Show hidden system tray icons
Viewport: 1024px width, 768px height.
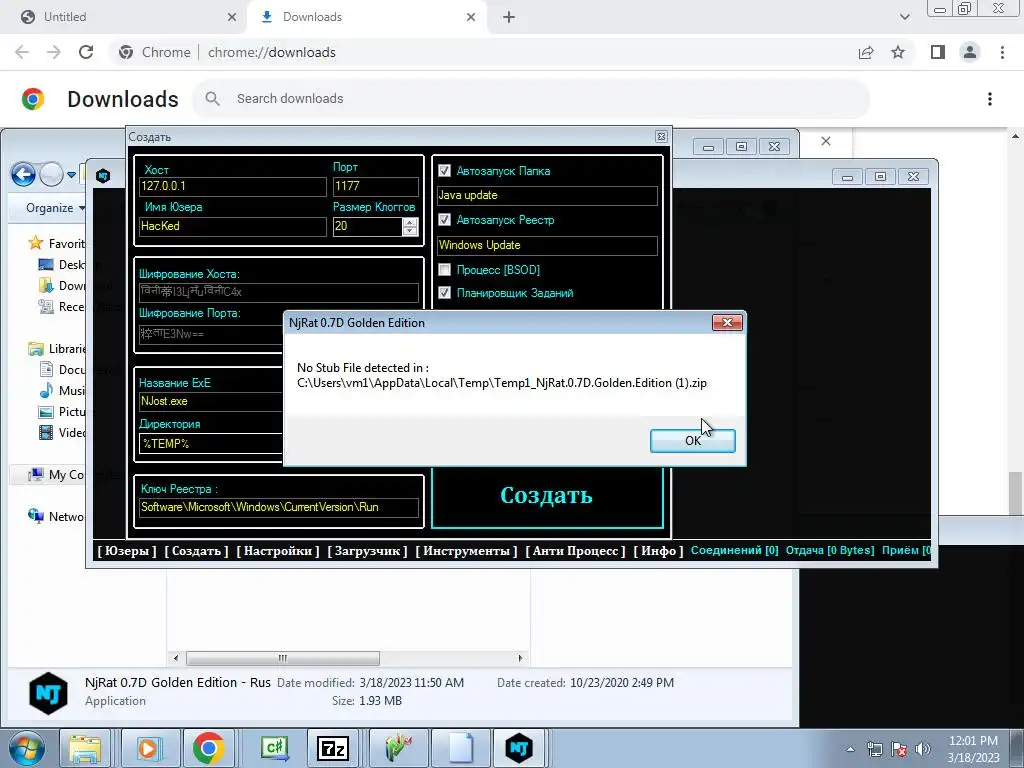(850, 749)
